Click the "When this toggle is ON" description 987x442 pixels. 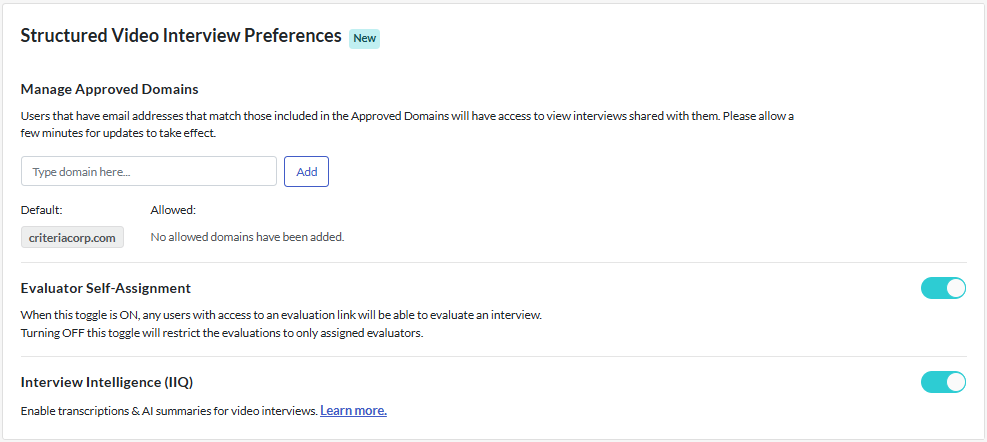point(280,315)
